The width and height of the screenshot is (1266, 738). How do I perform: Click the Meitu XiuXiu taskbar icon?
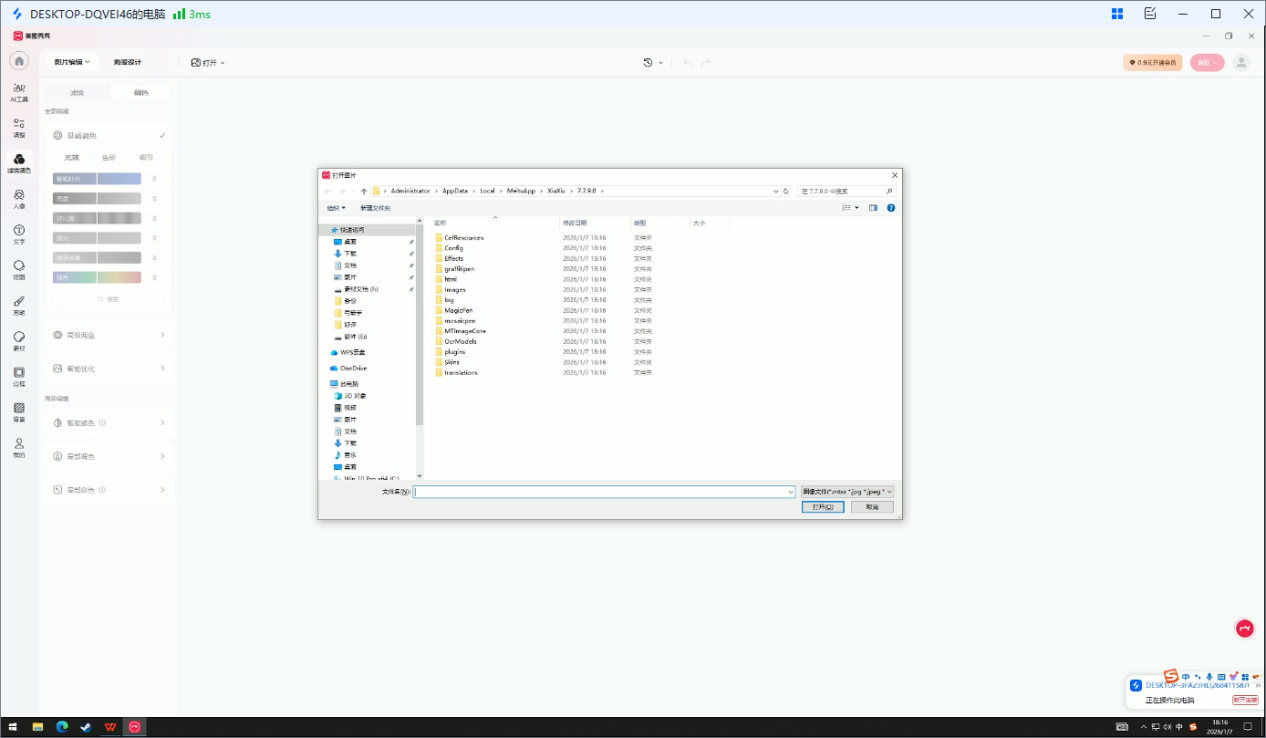coord(135,728)
